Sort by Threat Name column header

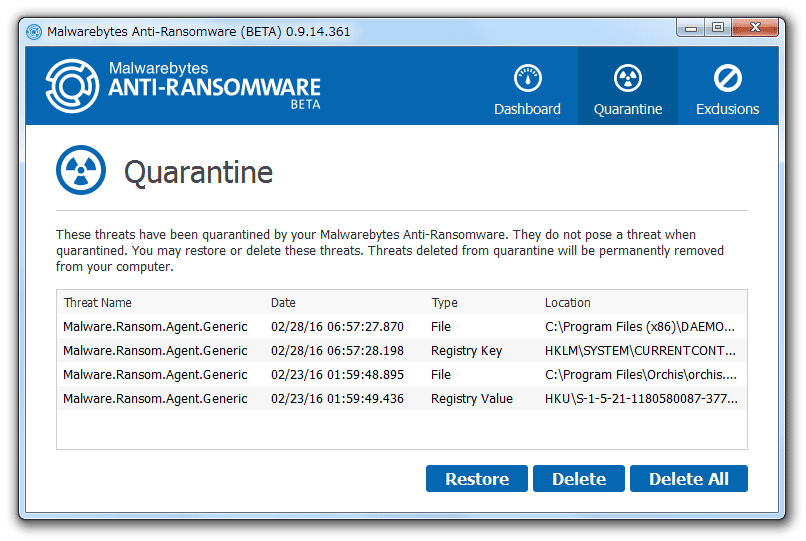[x=98, y=303]
